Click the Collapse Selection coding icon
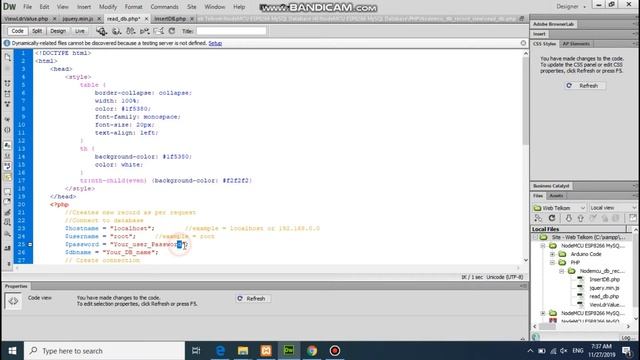This screenshot has height=360, width=640. click(x=7, y=94)
